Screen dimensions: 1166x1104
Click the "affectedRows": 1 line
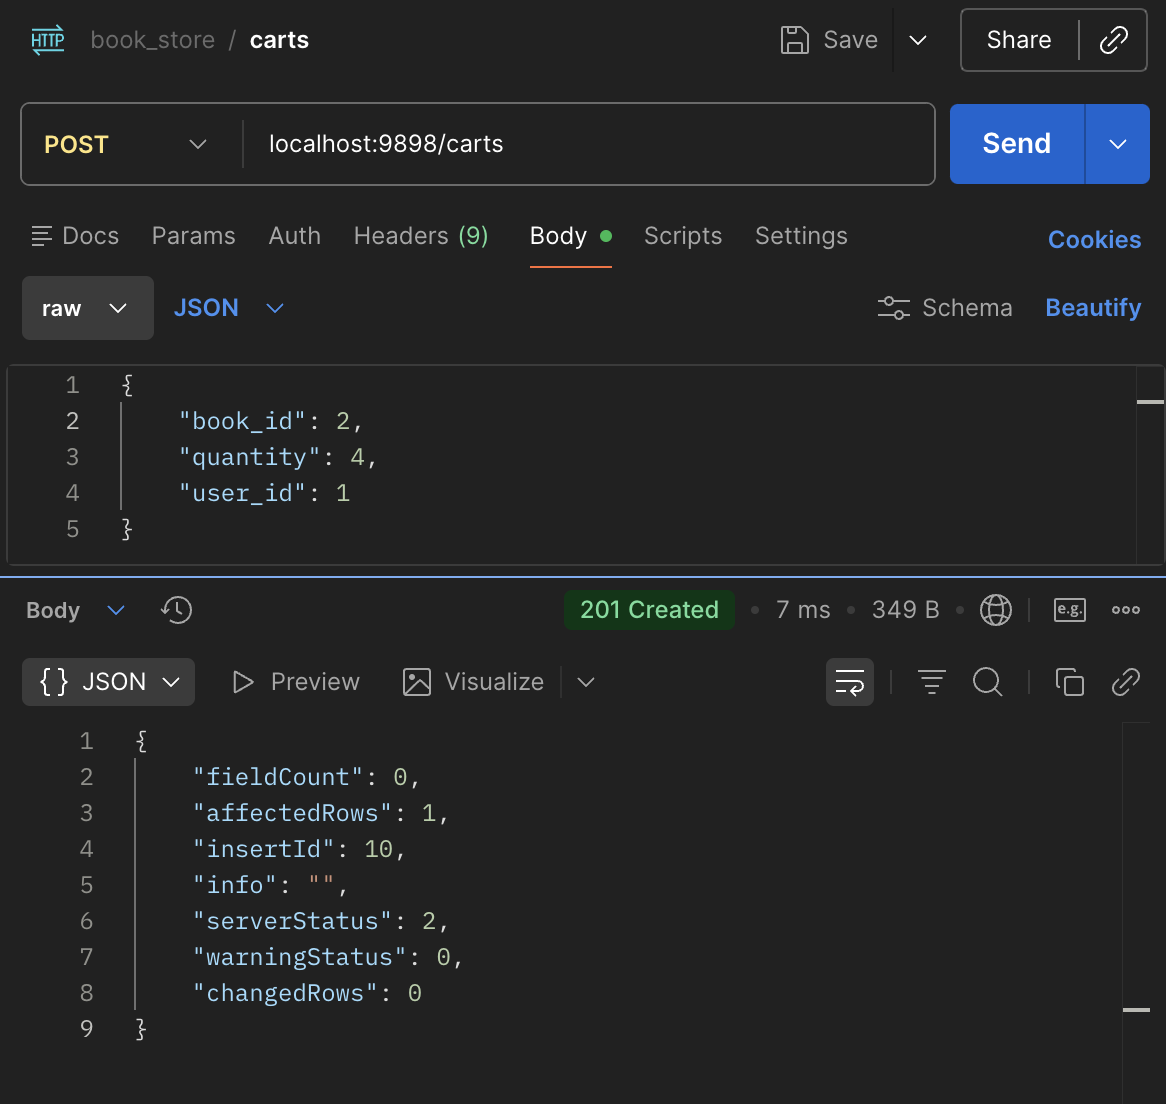point(321,813)
